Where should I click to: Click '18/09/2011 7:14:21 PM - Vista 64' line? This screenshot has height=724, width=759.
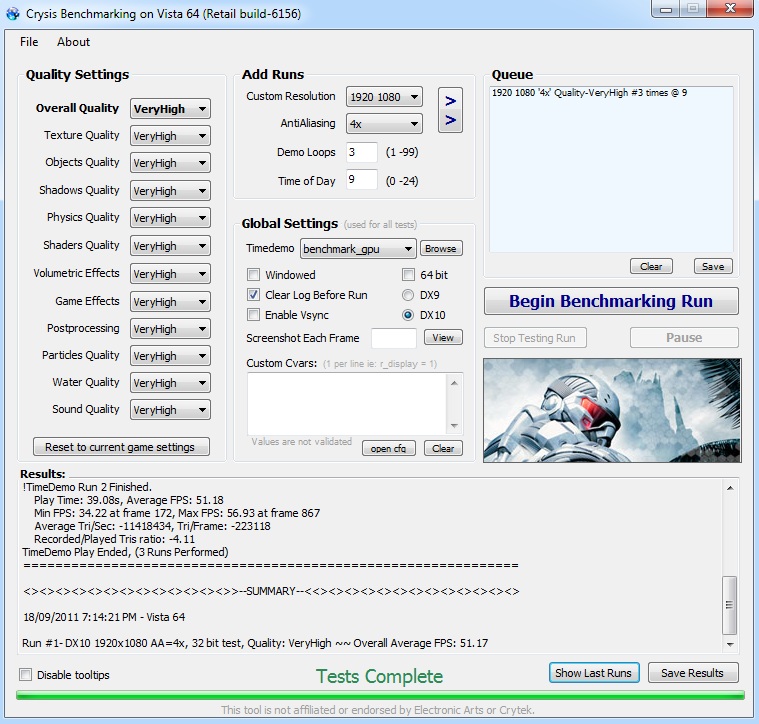point(104,617)
